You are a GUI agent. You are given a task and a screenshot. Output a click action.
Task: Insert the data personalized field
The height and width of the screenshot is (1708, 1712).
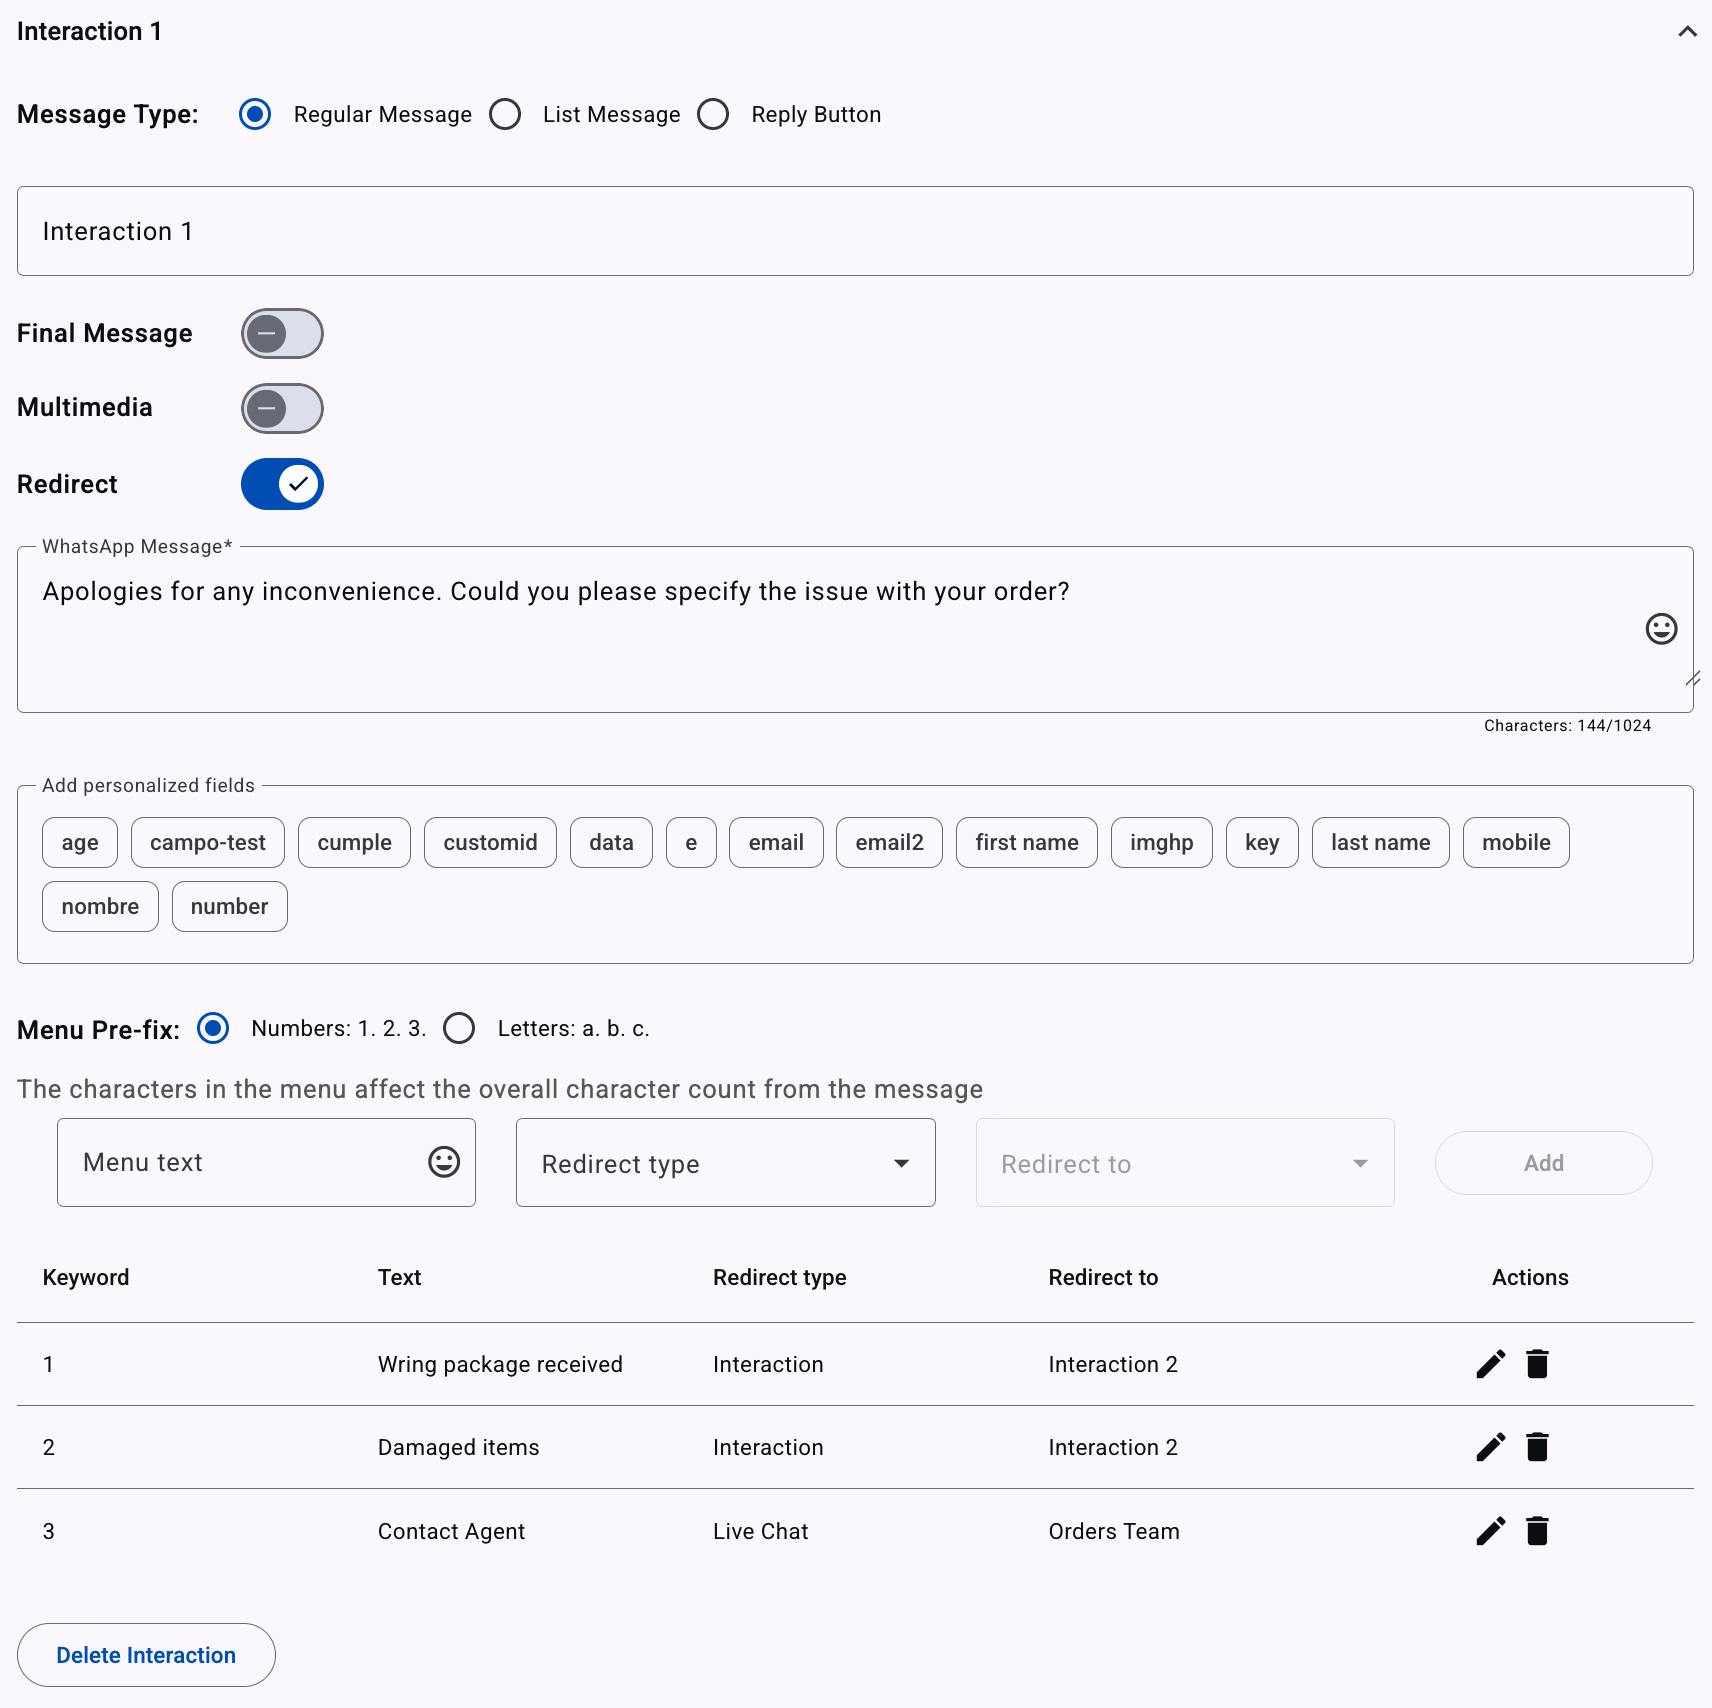611,842
